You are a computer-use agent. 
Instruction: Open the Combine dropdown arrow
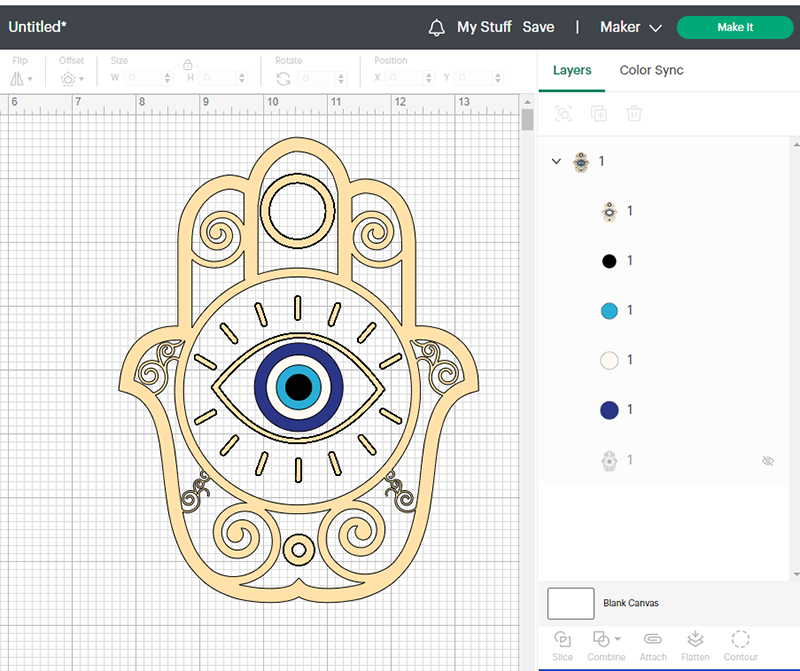click(x=618, y=639)
